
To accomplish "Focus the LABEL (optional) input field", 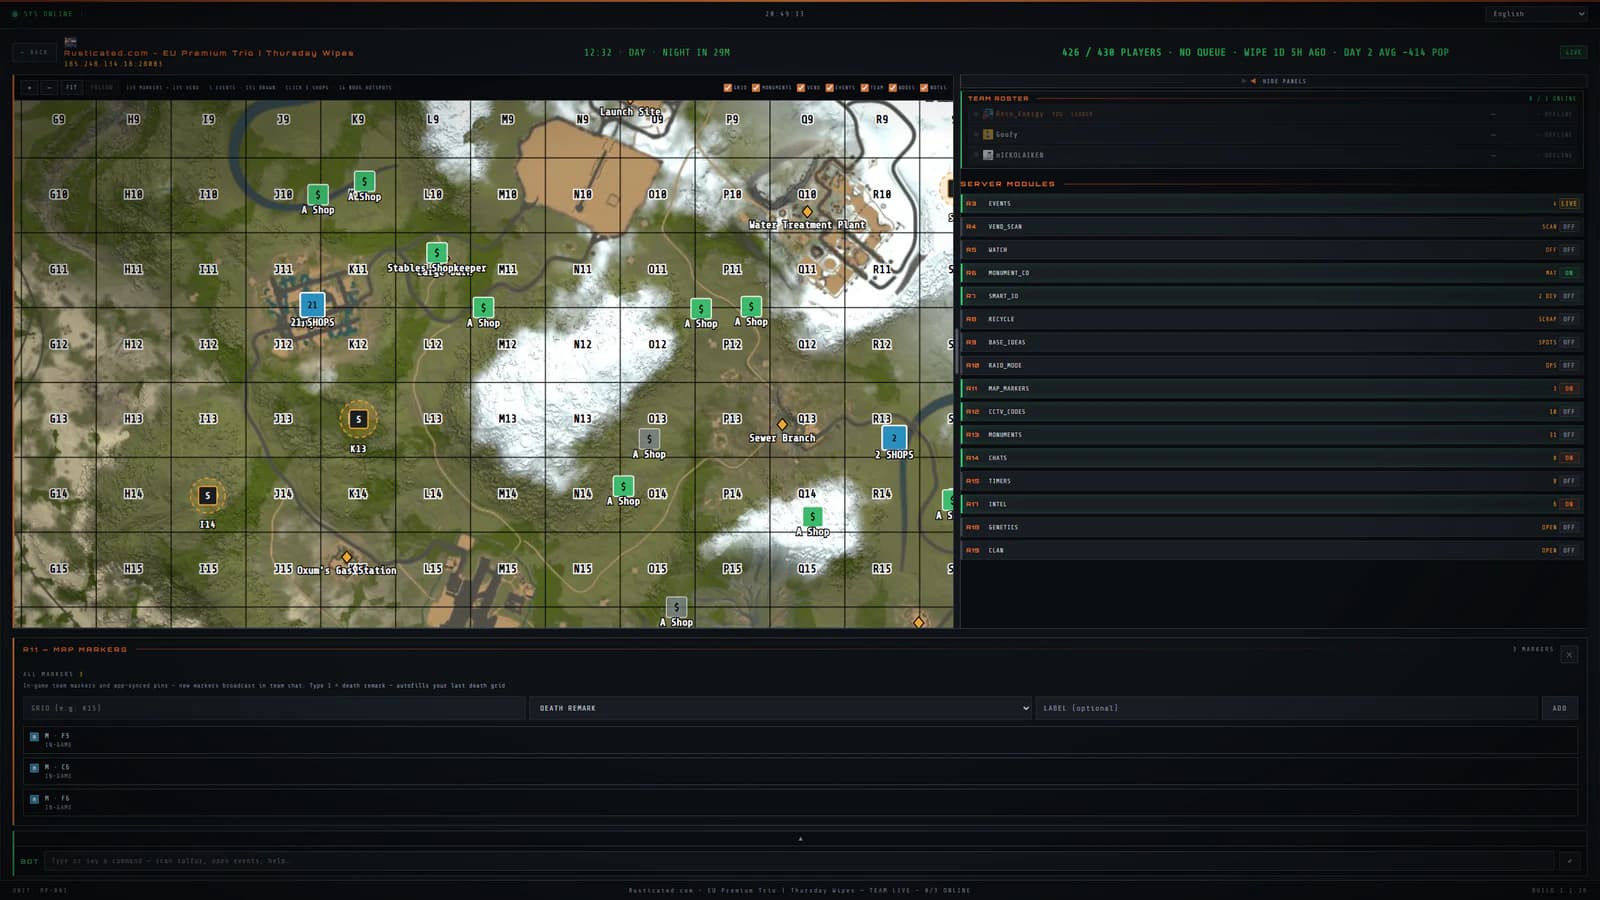I will 1287,708.
